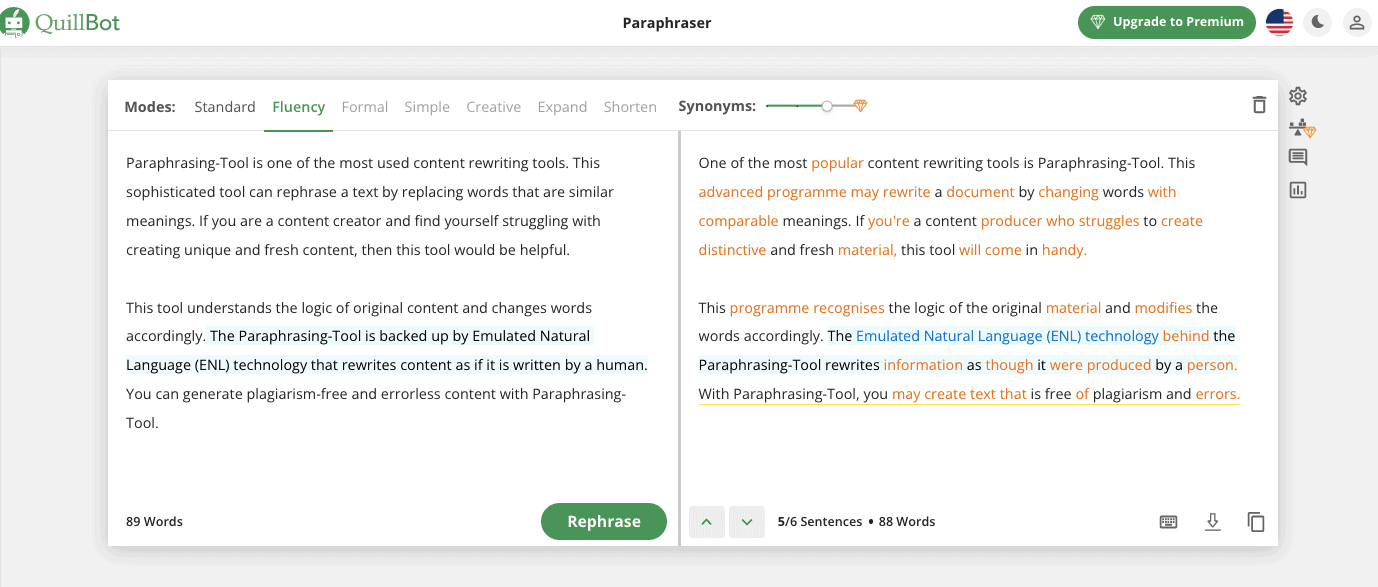Click Upgrade to Premium button
This screenshot has height=587, width=1378.
1166,22
